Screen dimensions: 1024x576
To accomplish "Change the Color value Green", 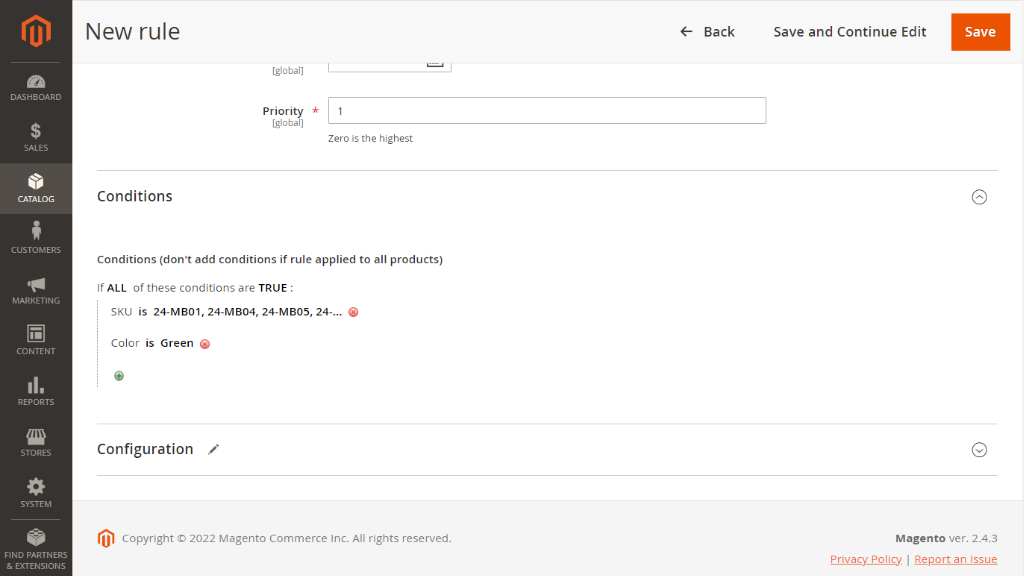I will (x=177, y=343).
